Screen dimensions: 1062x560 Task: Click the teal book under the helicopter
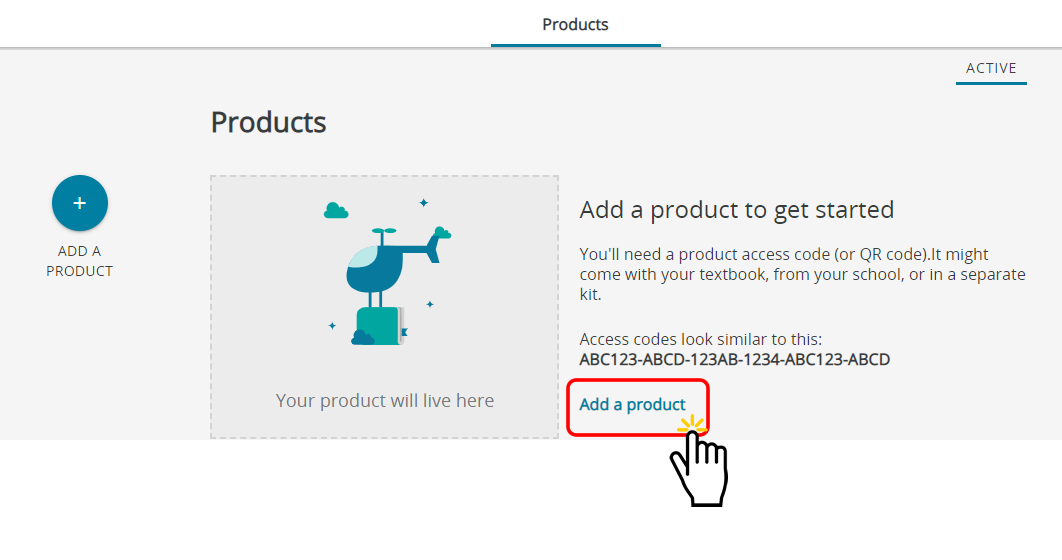click(x=380, y=326)
